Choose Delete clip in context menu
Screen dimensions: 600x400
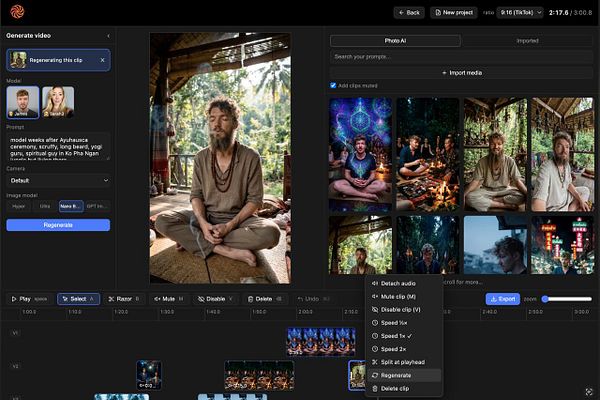(x=404, y=389)
